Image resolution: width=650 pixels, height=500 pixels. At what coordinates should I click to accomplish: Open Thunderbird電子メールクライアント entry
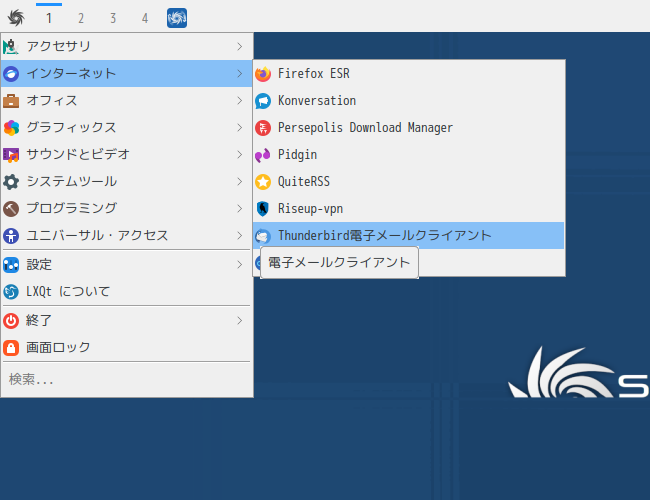coord(409,235)
